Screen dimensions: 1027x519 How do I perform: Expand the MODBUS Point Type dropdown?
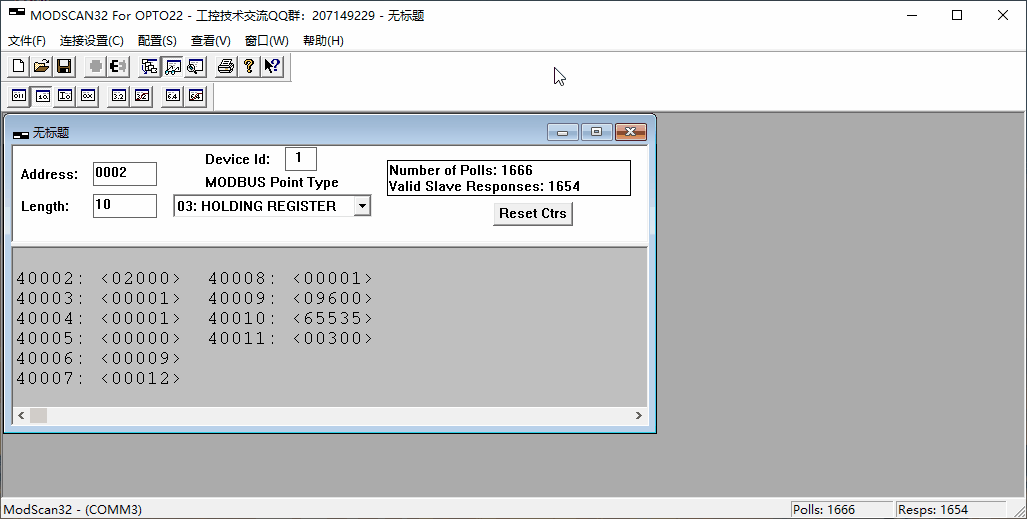[362, 206]
